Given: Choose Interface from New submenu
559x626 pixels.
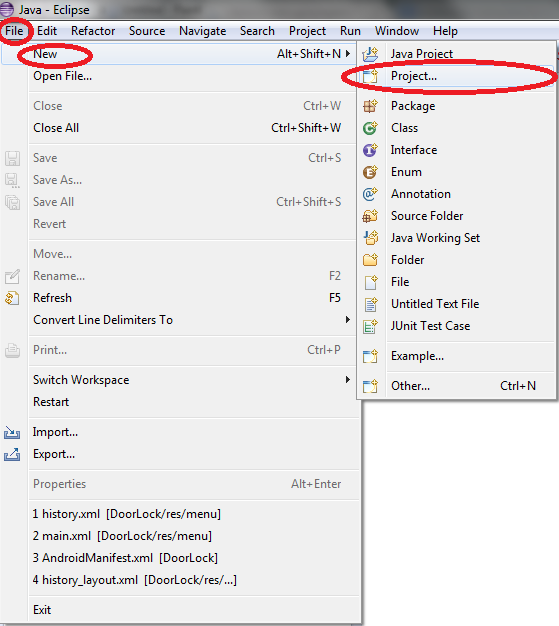Looking at the screenshot, I should (414, 150).
